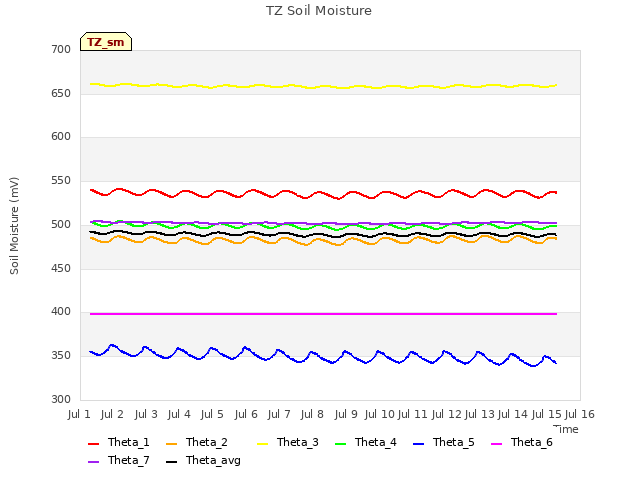
Task: Select Theta_avg legend entry
Action: (203, 460)
